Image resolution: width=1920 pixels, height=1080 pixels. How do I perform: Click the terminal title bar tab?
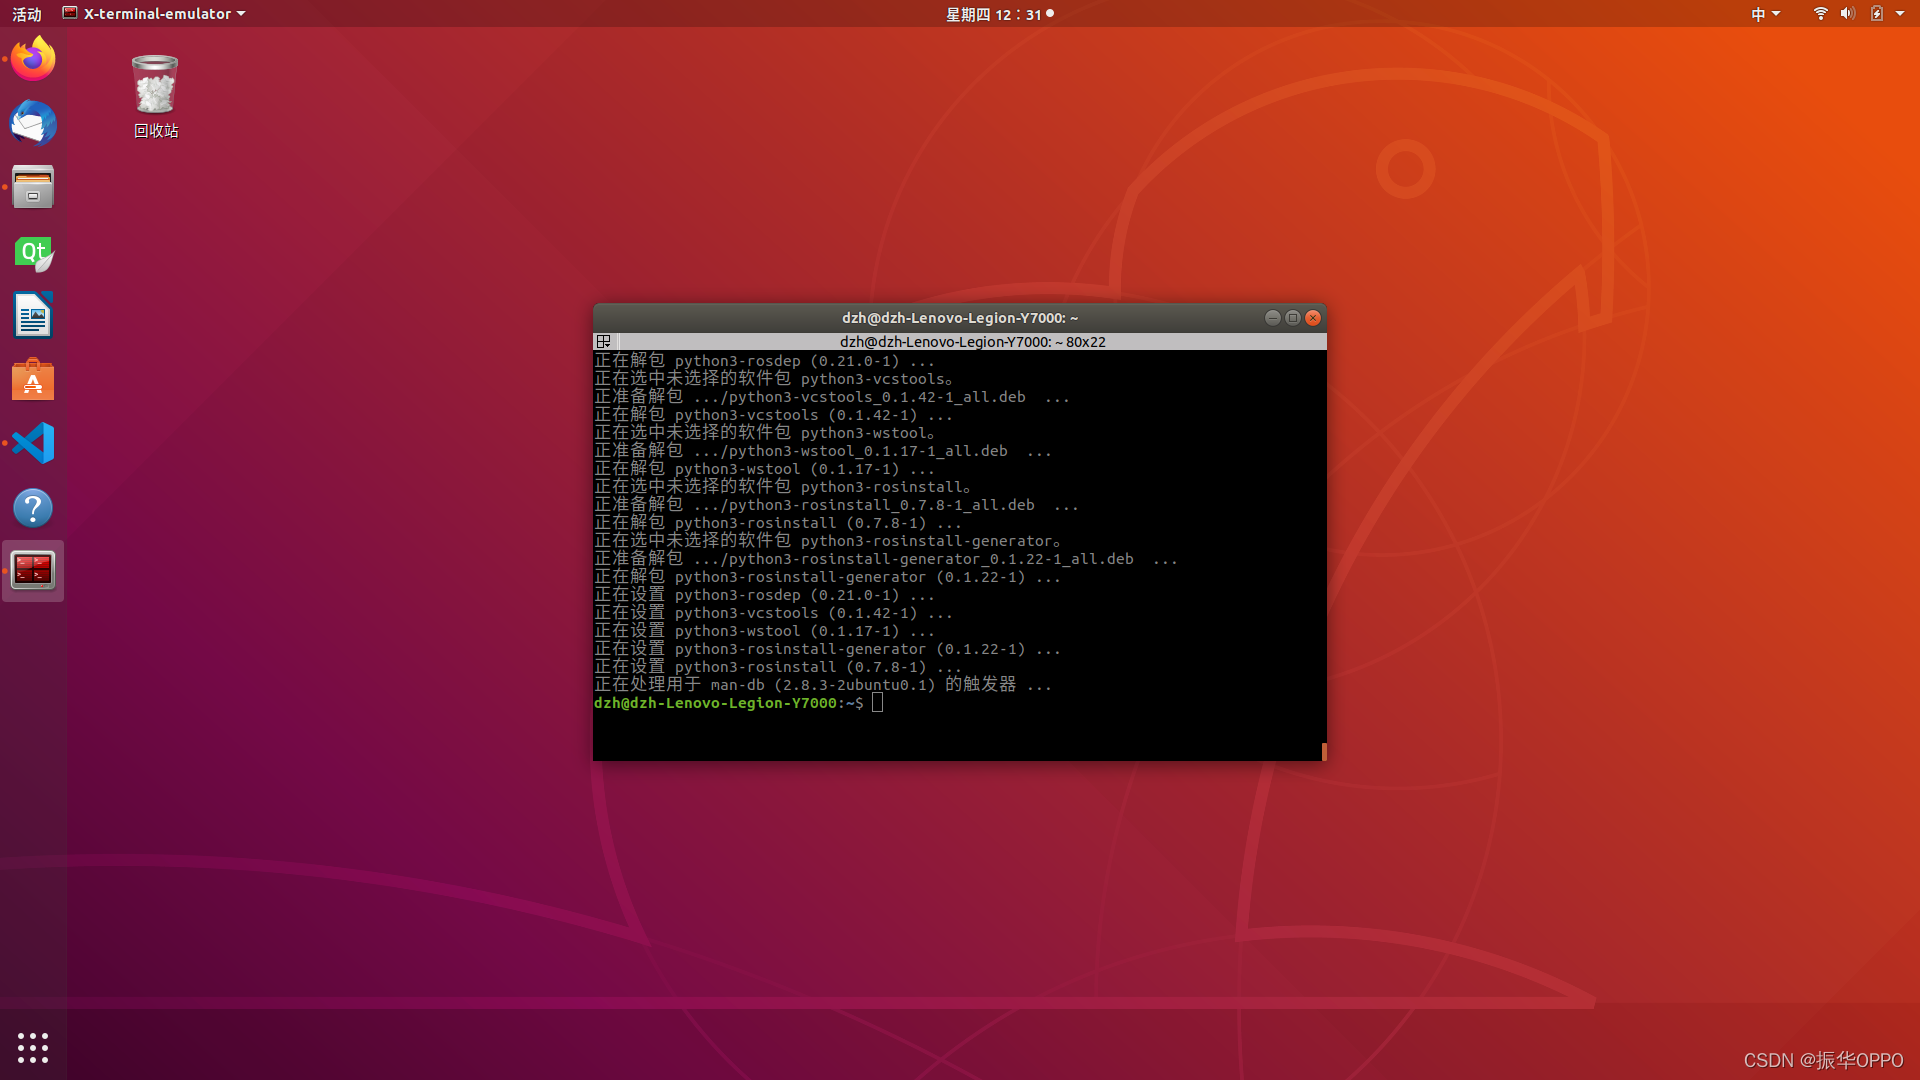coord(972,342)
